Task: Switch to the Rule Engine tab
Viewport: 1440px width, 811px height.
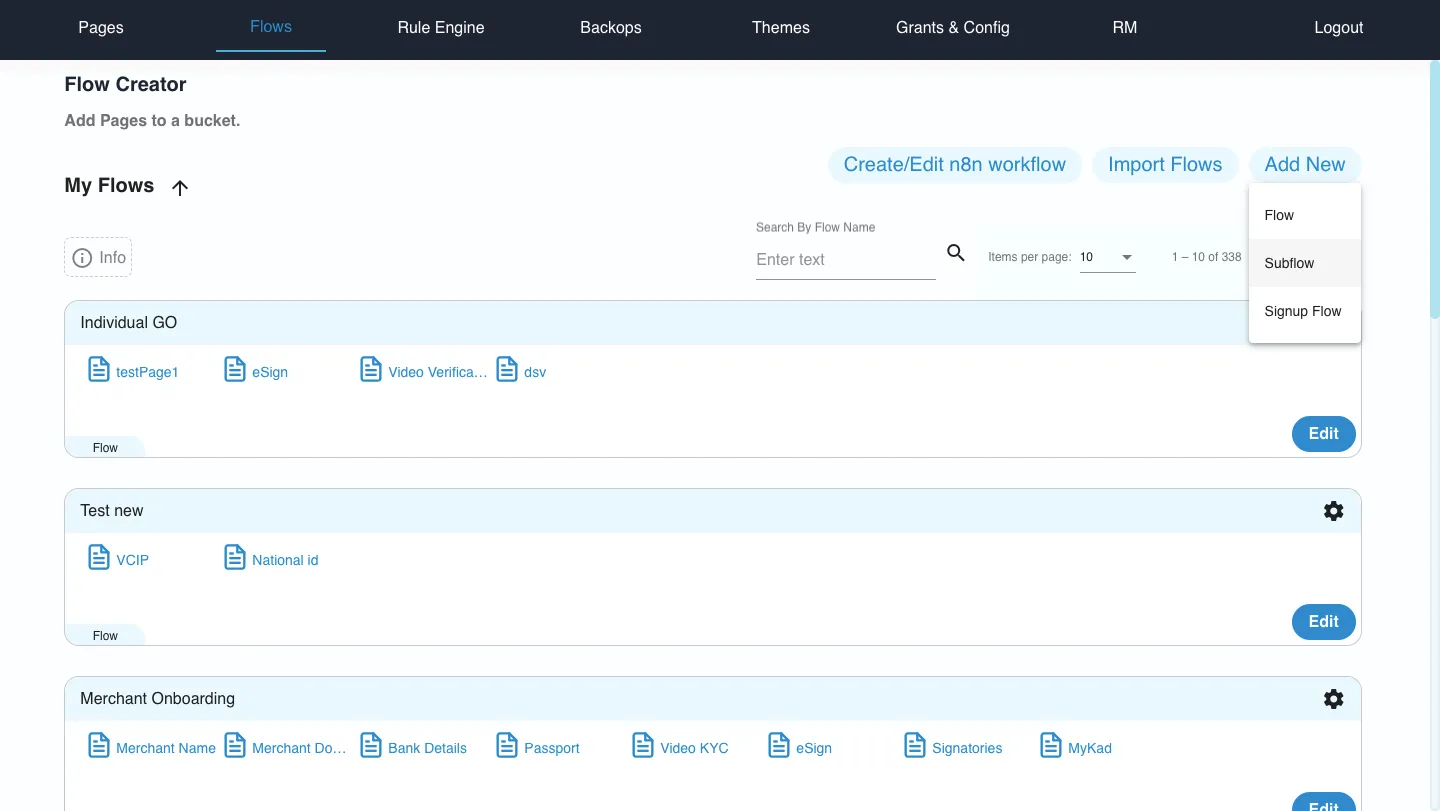Action: (x=441, y=27)
